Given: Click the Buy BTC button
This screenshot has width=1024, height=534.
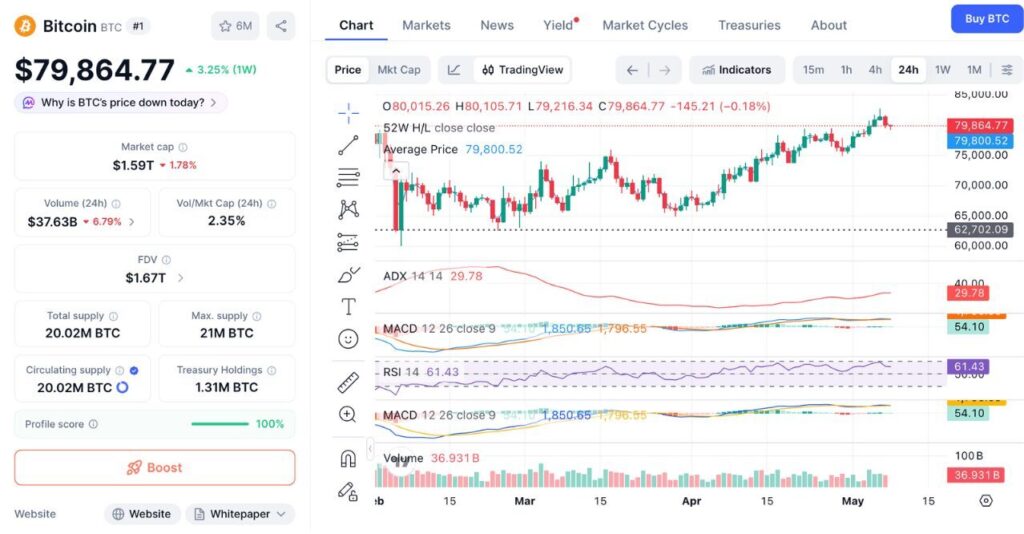Looking at the screenshot, I should 987,19.
